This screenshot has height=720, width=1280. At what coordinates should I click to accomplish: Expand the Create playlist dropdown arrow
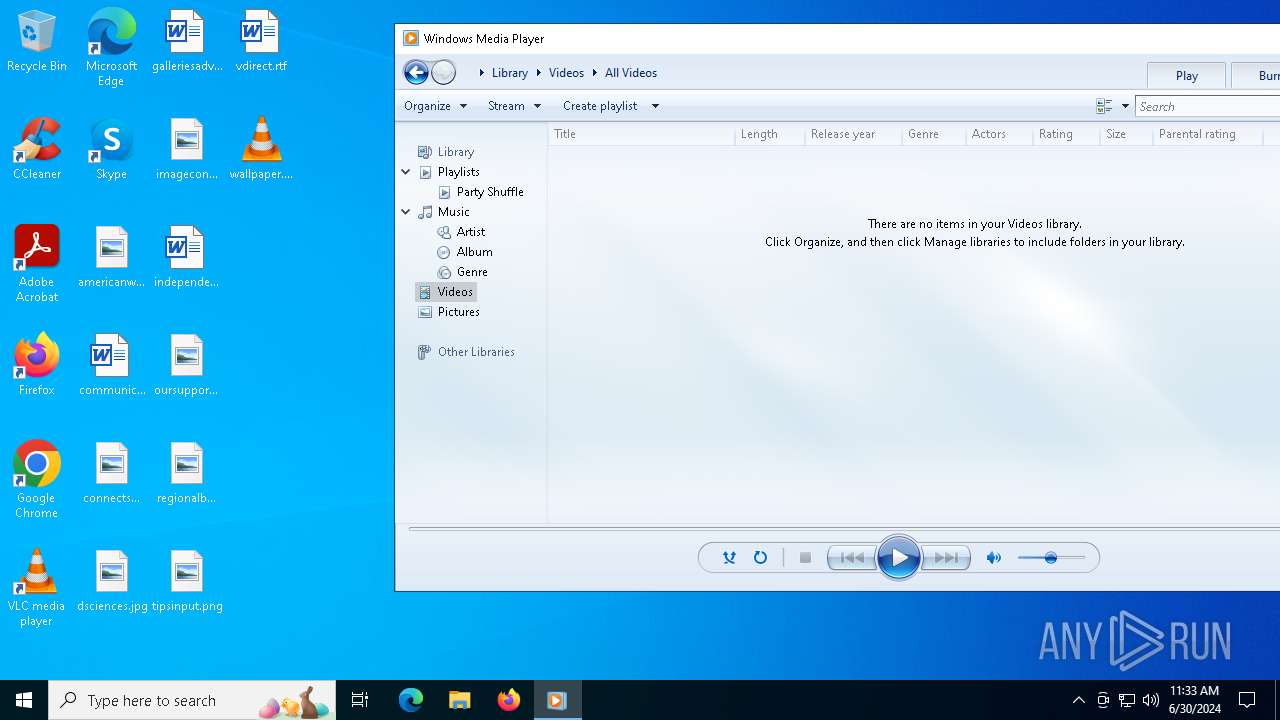655,106
